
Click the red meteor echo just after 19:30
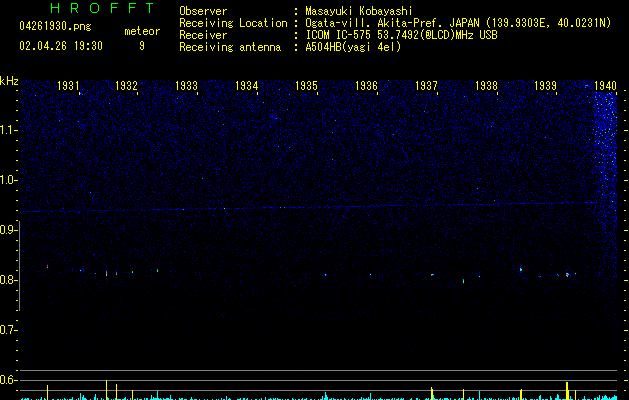click(x=47, y=266)
